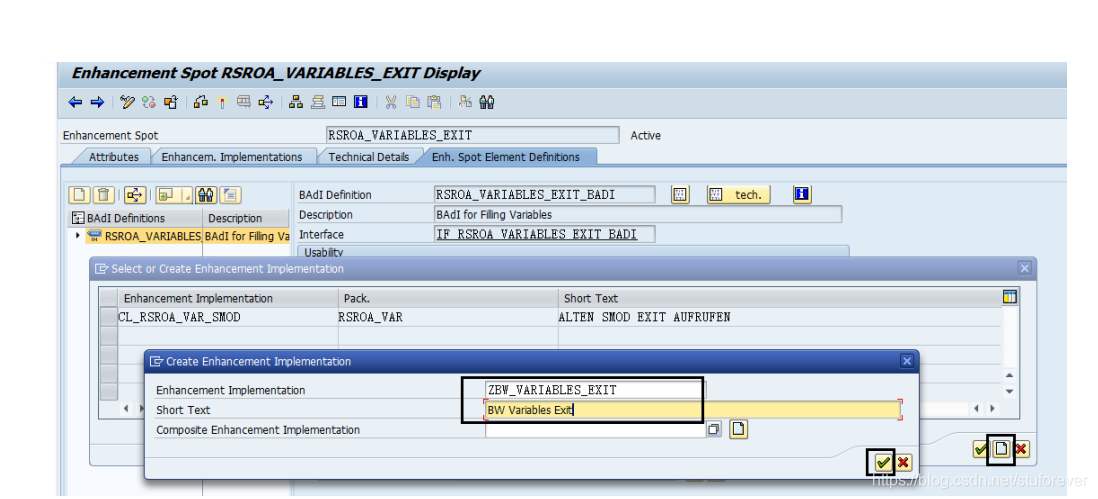Open the expand subtree dropdown button
1098x499 pixels.
click(x=174, y=195)
